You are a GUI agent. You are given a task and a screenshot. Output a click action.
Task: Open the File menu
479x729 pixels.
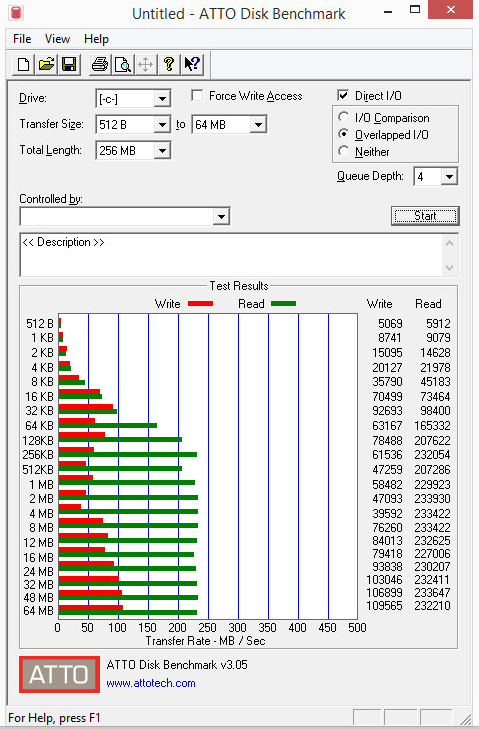pos(22,39)
